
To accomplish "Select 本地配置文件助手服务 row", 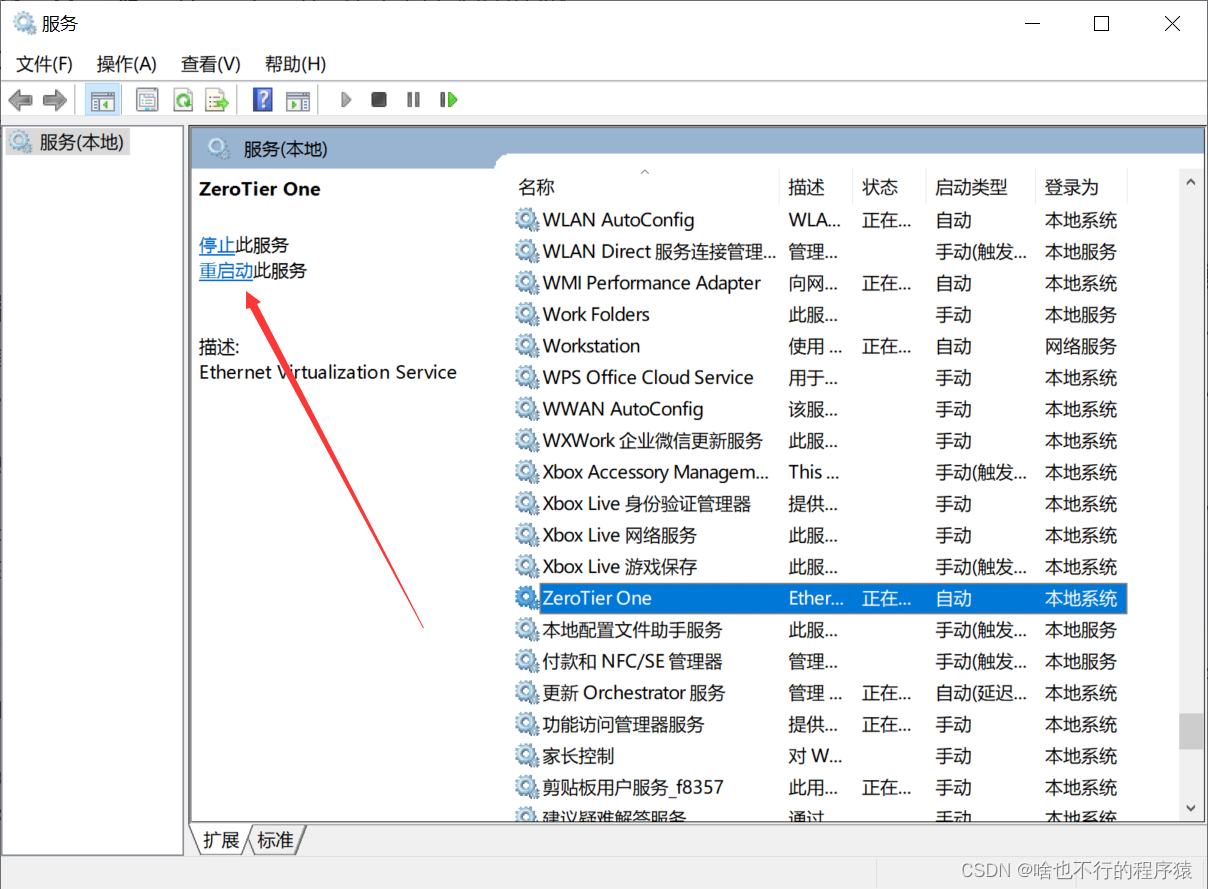I will click(820, 629).
